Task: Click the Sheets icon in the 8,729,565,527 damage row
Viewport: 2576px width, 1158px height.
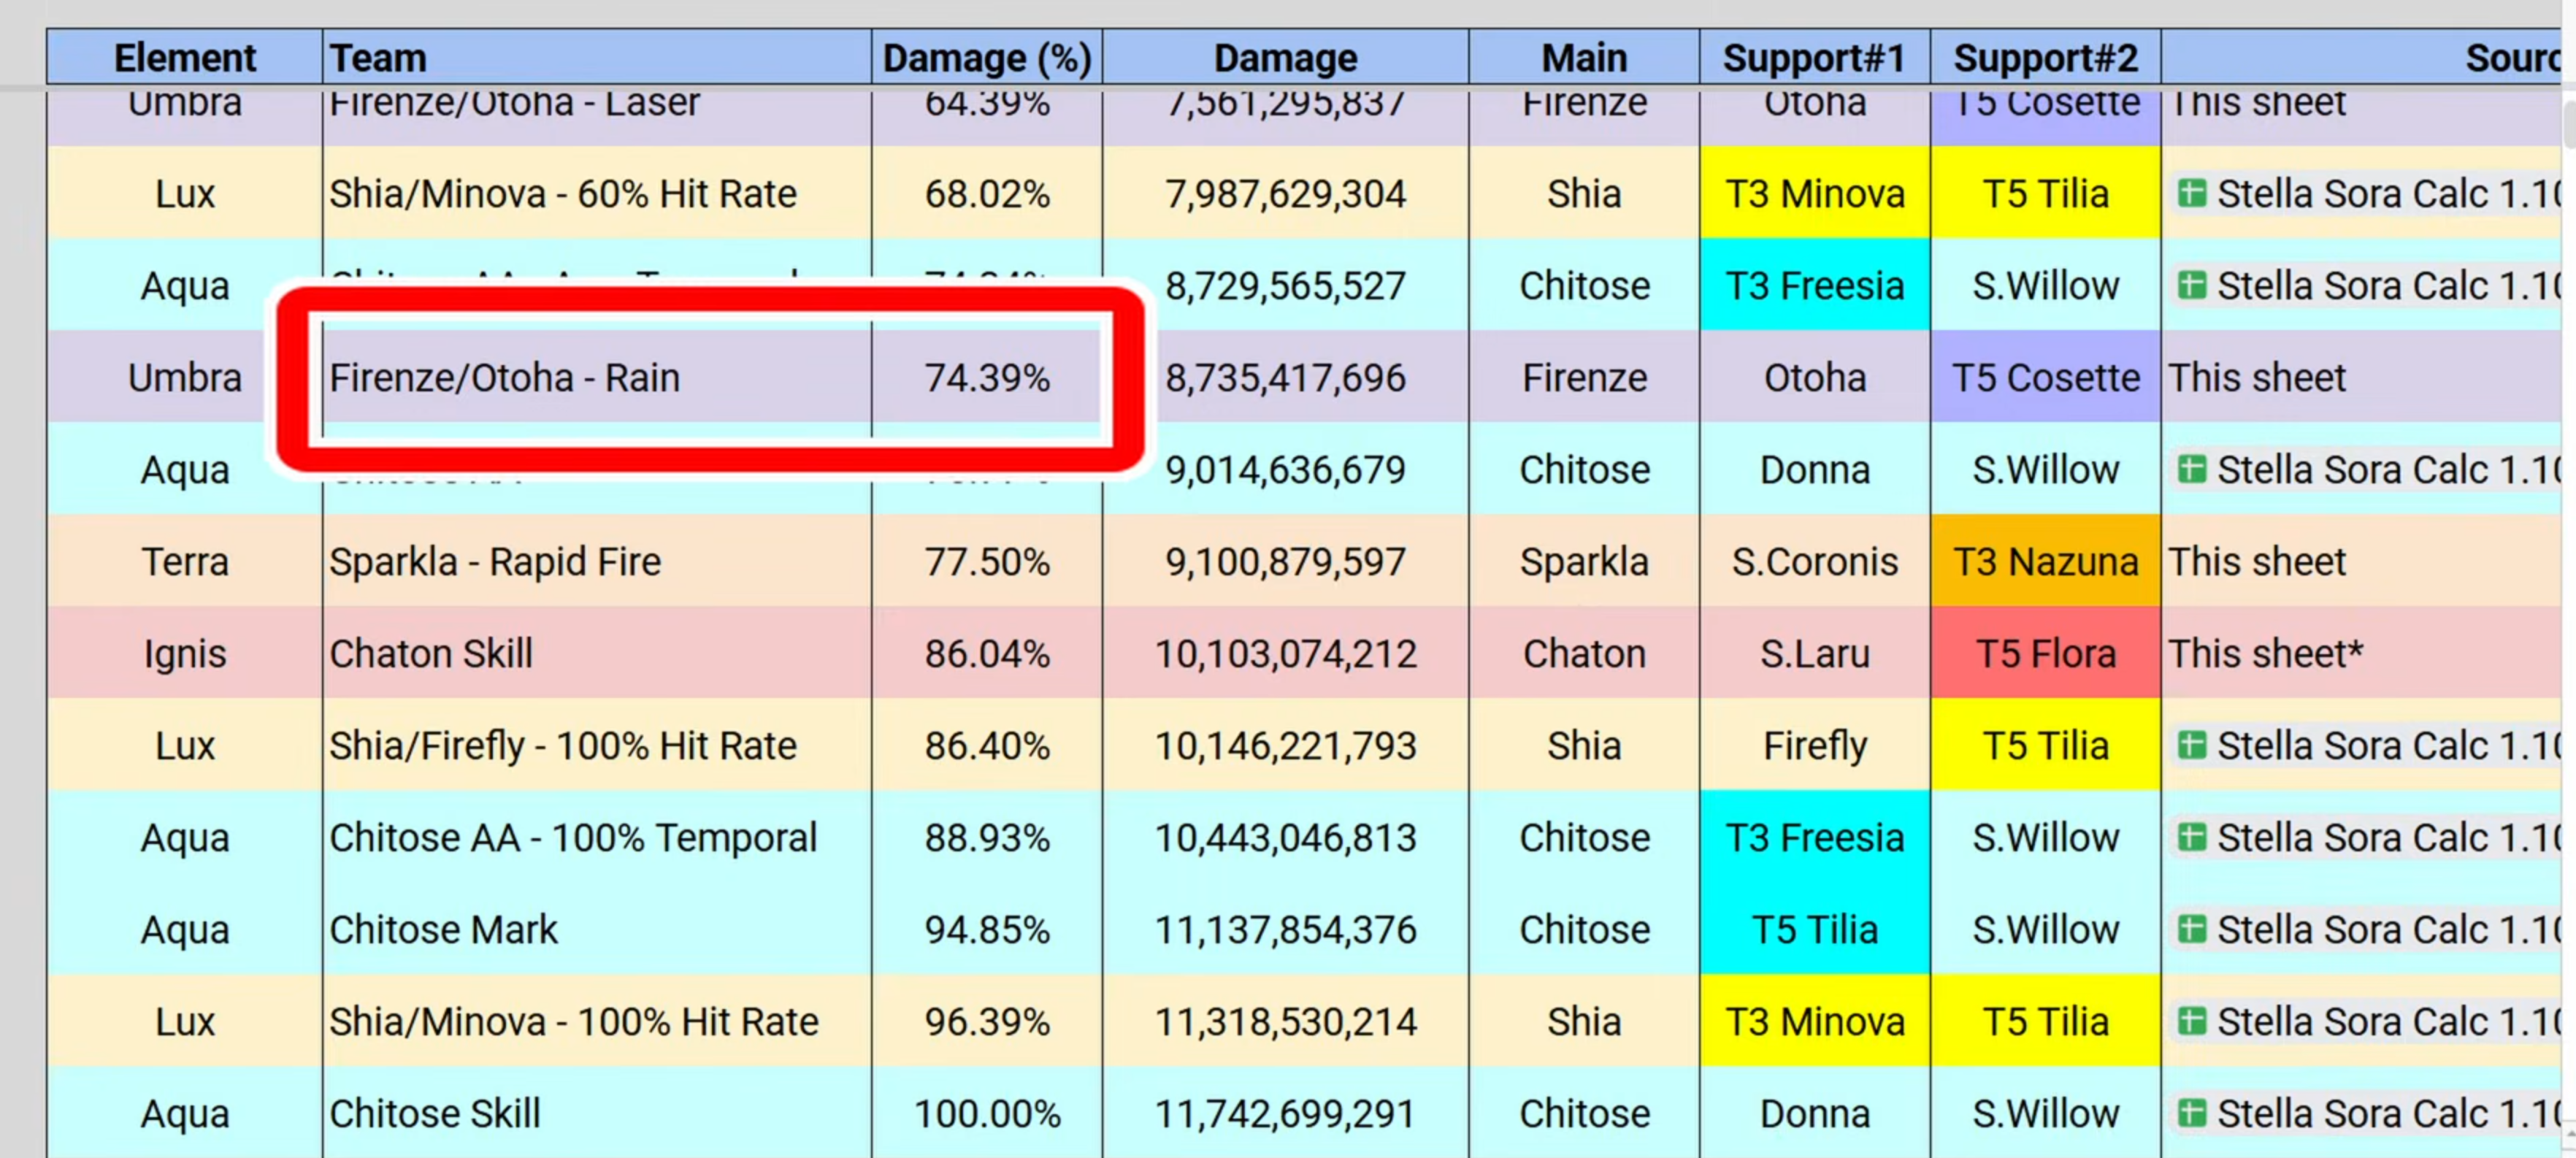Action: click(2192, 286)
